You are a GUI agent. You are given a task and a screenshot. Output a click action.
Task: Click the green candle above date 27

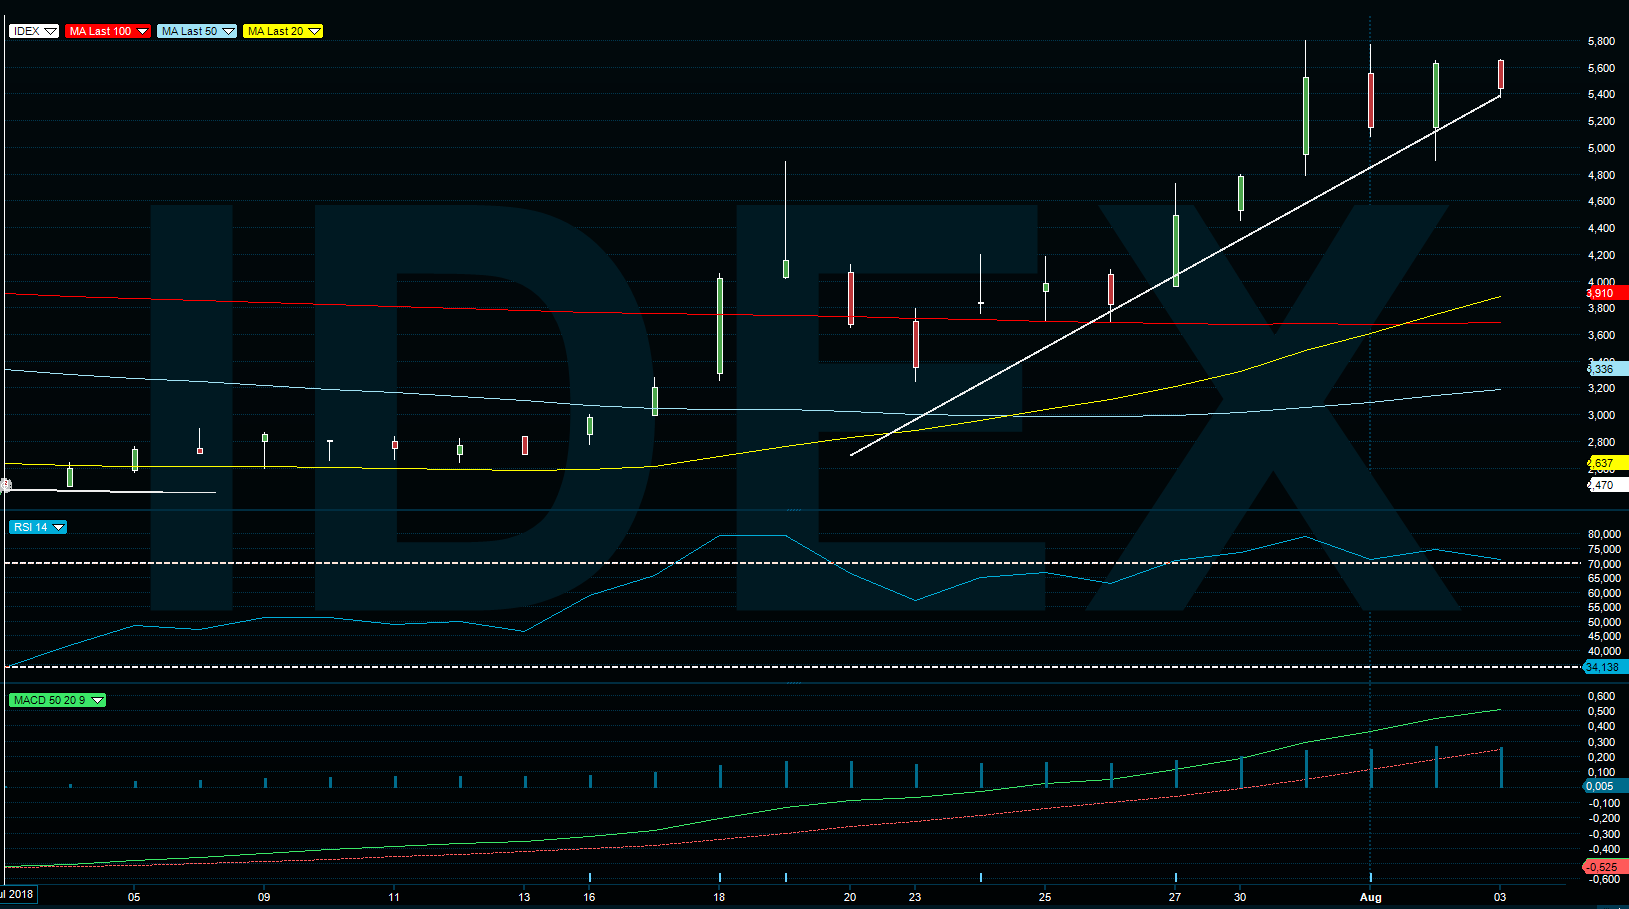pyautogui.click(x=1175, y=250)
